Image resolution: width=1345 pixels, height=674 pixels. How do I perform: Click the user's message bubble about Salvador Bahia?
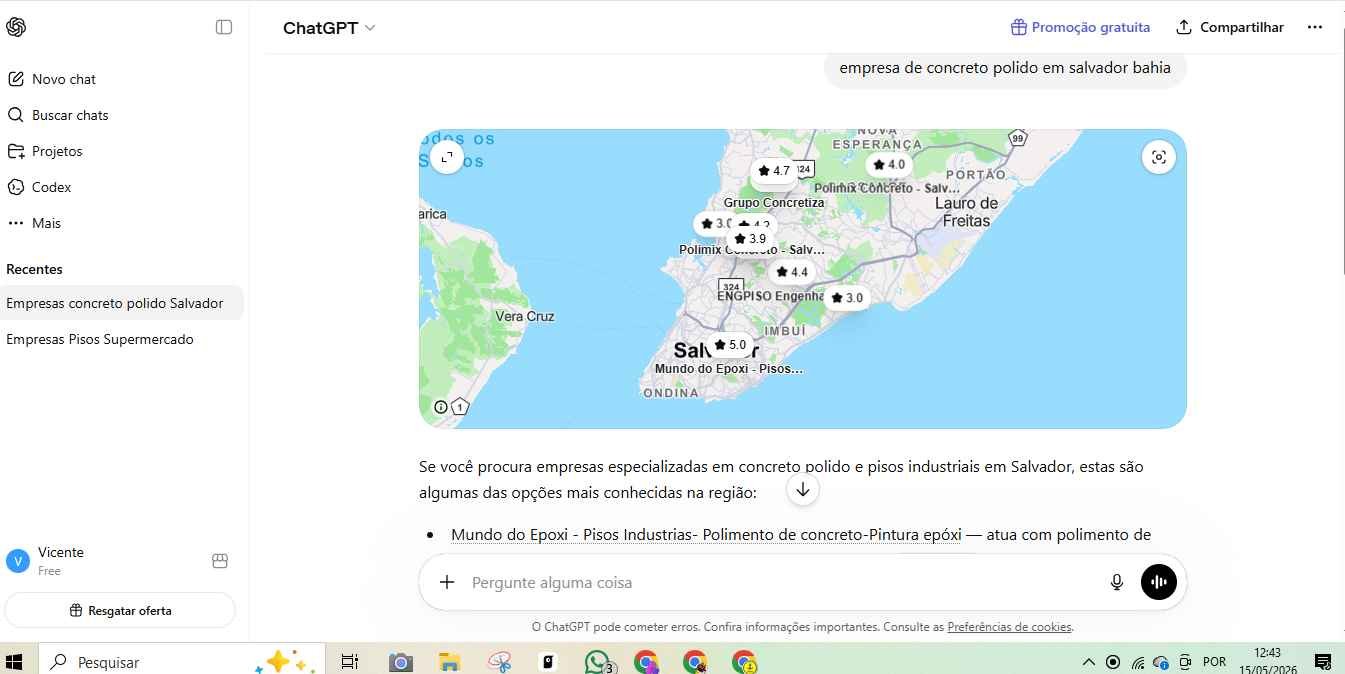tap(1004, 68)
